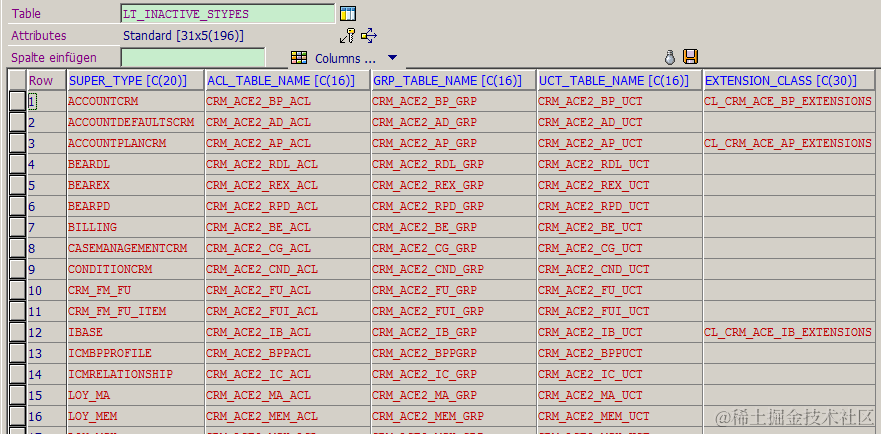Image resolution: width=881 pixels, height=434 pixels.
Task: Click the CRM_ACE2_MEM_GRP cell in row 16
Action: click(x=453, y=416)
